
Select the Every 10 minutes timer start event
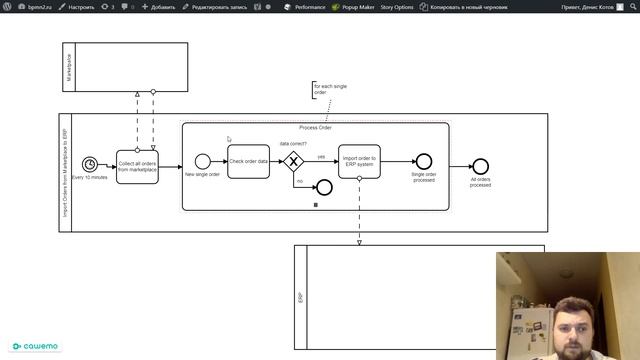[90, 164]
